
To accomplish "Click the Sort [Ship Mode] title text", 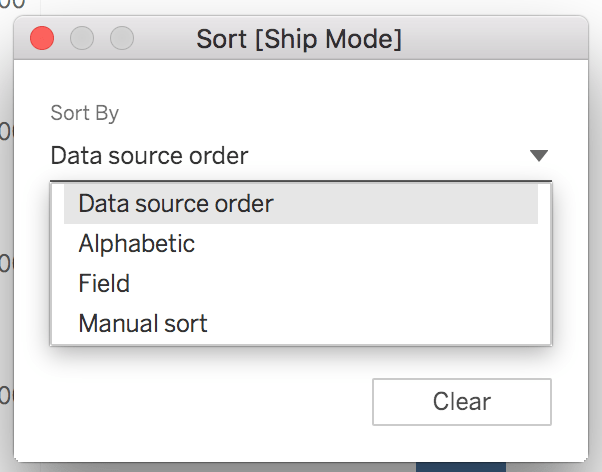I will pos(299,40).
